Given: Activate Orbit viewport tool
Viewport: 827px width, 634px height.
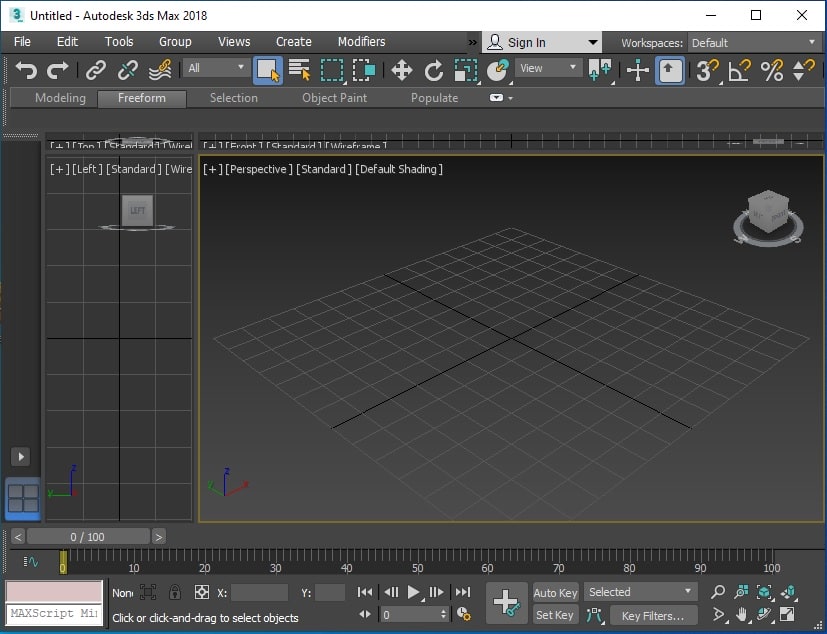Looking at the screenshot, I should [765, 614].
